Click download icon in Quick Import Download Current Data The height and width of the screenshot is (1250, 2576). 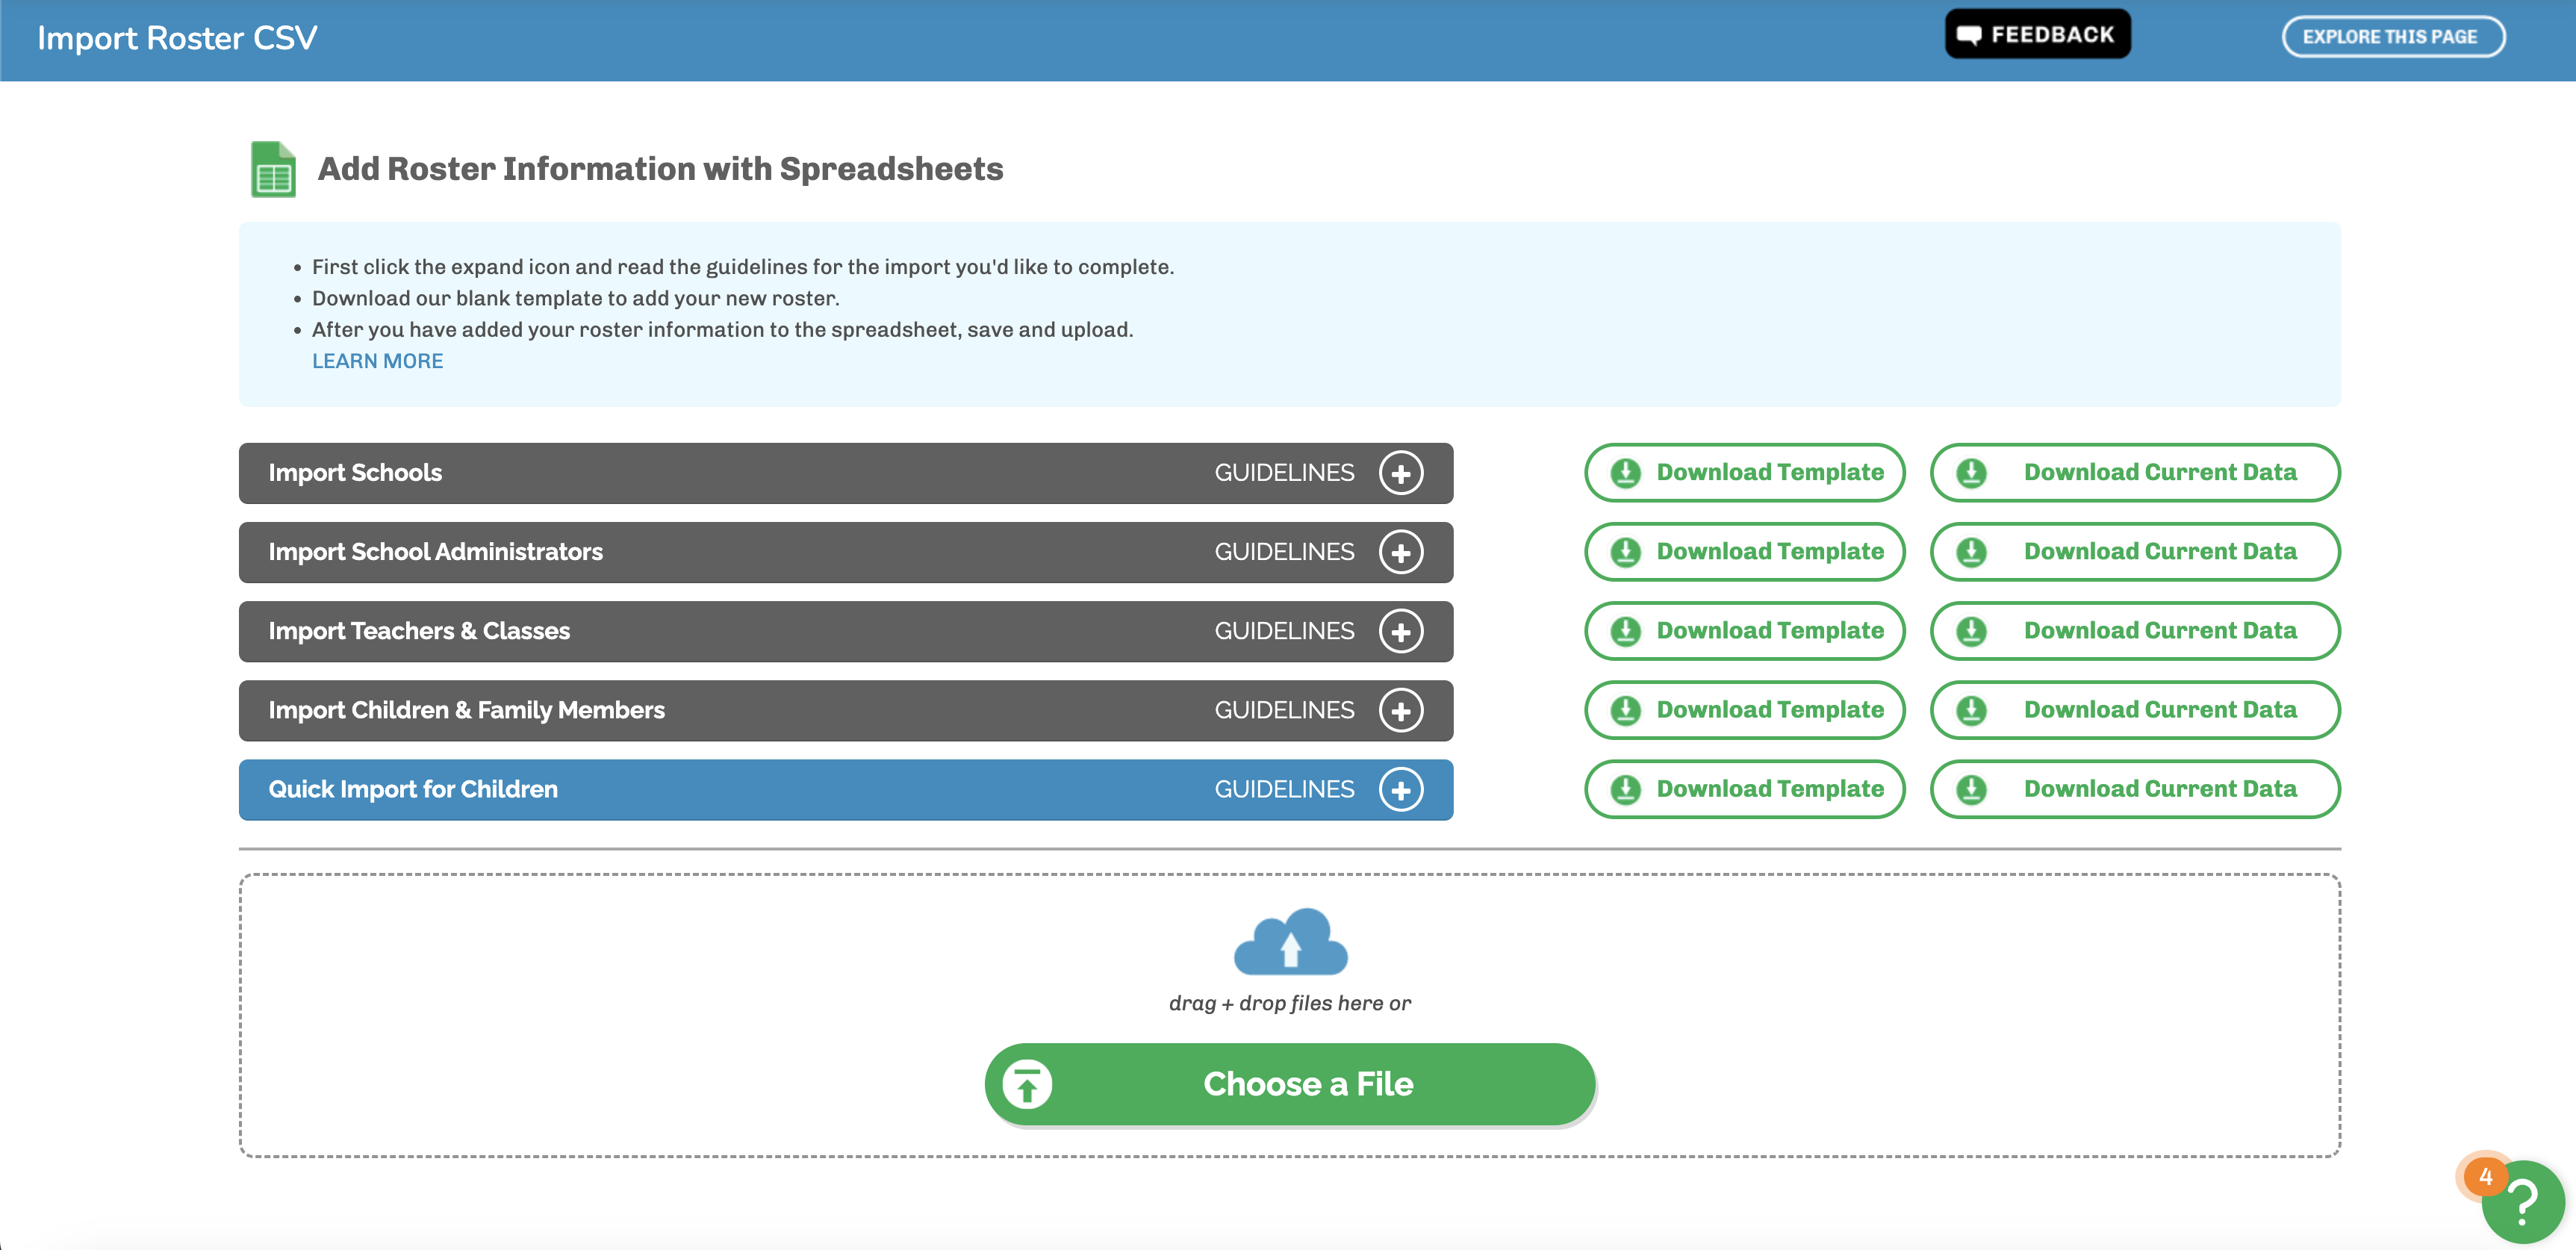[1971, 790]
